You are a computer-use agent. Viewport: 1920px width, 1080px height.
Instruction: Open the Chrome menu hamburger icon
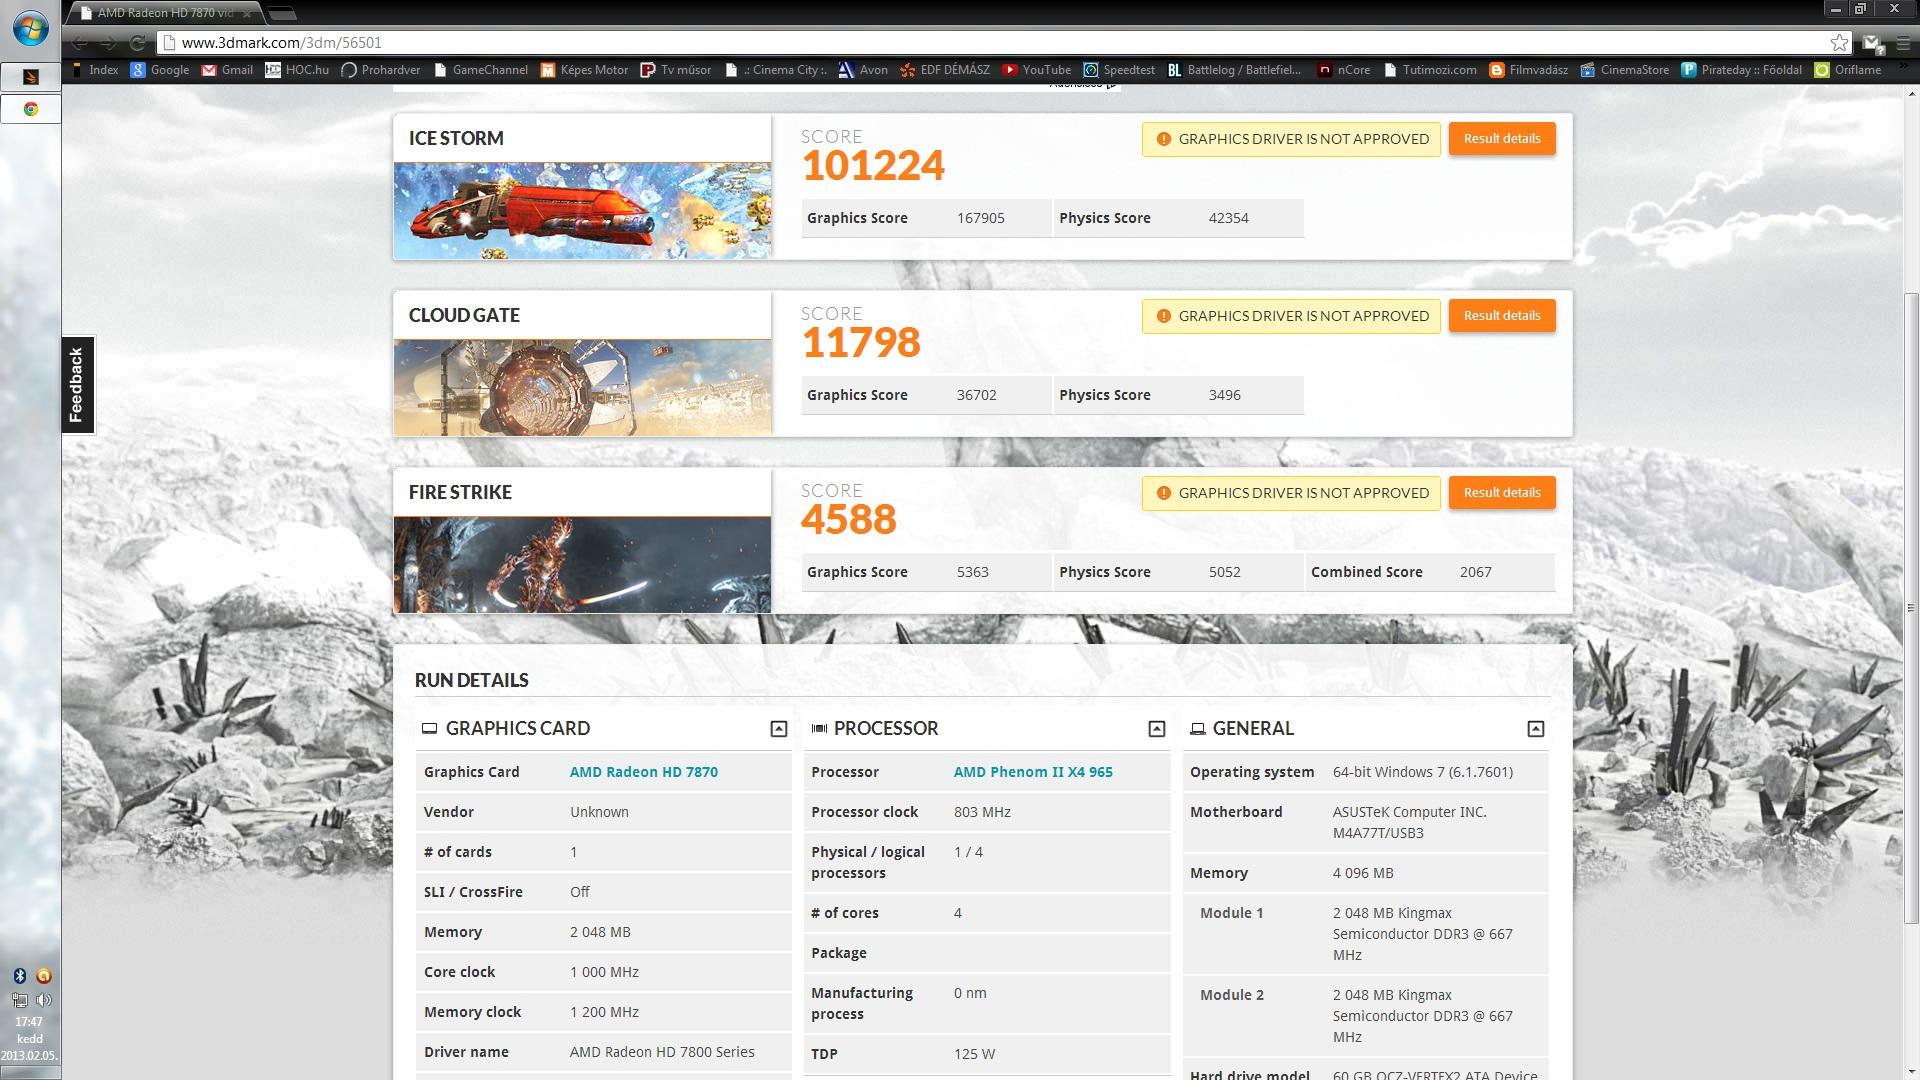pos(1903,43)
